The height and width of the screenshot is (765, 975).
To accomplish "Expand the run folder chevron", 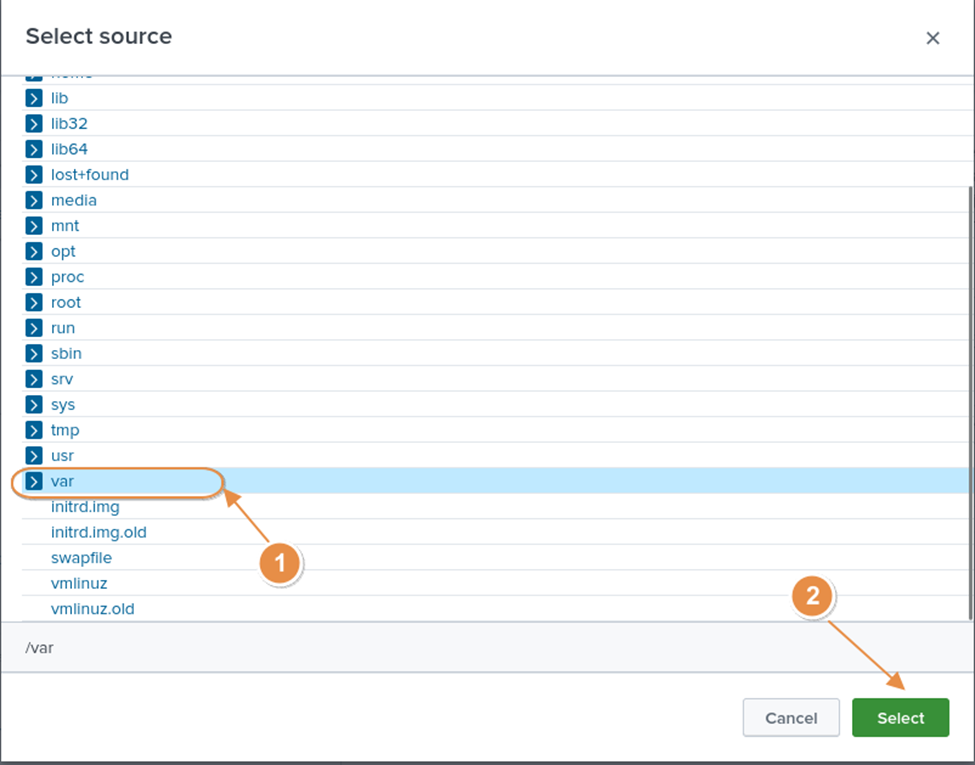I will pos(34,328).
